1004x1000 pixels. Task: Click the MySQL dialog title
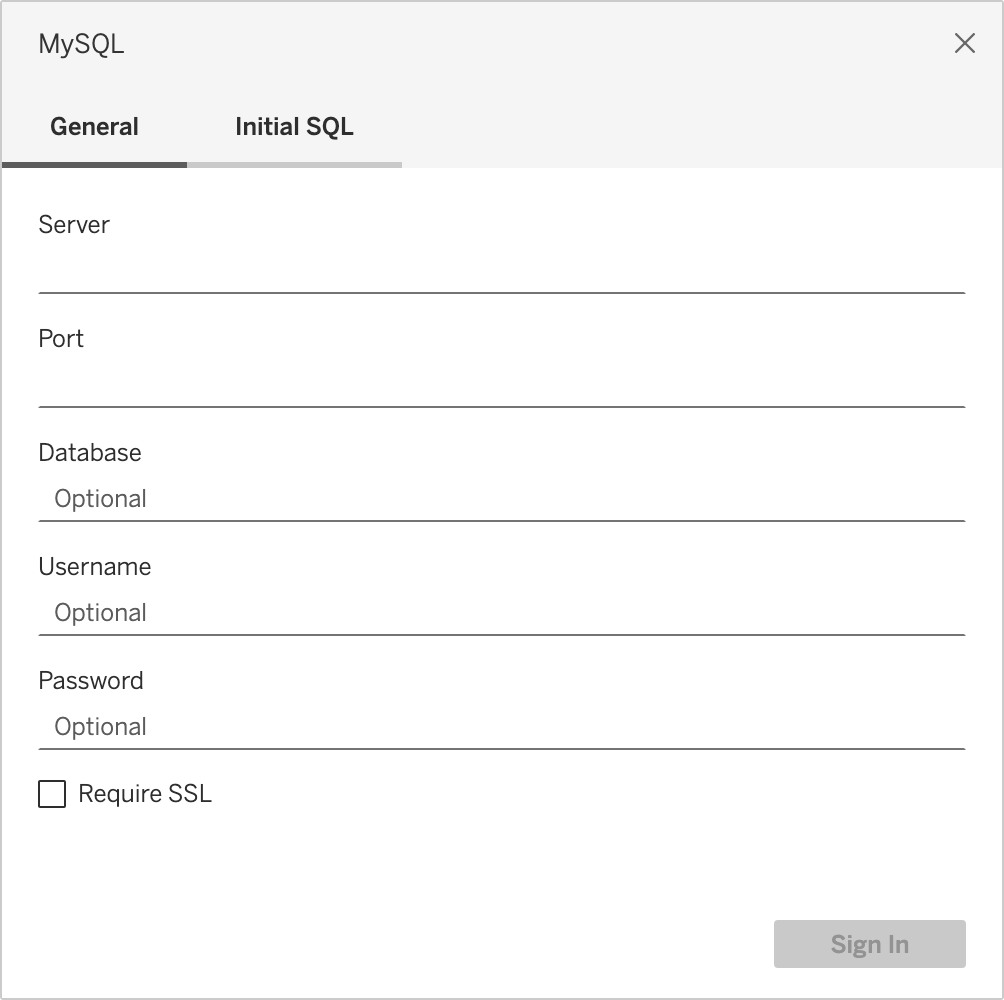point(81,44)
